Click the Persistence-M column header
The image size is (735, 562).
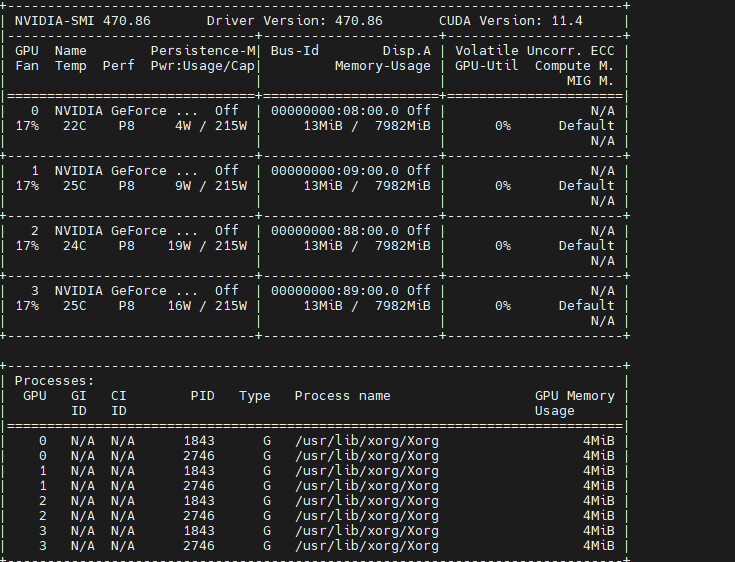tap(203, 51)
